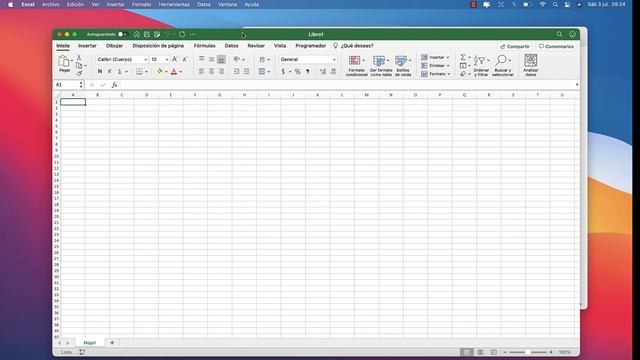Decrease indent in the alignment group
Image resolution: width=640 pixels, height=360 pixels.
(236, 71)
